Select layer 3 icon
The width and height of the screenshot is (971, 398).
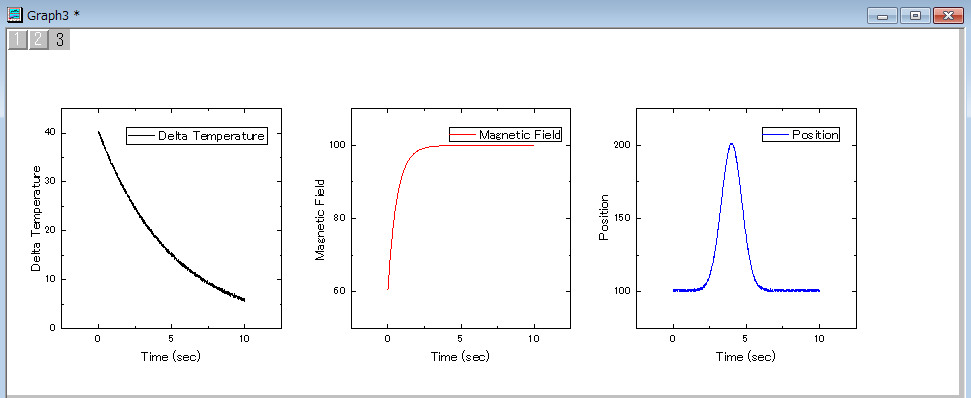click(59, 40)
